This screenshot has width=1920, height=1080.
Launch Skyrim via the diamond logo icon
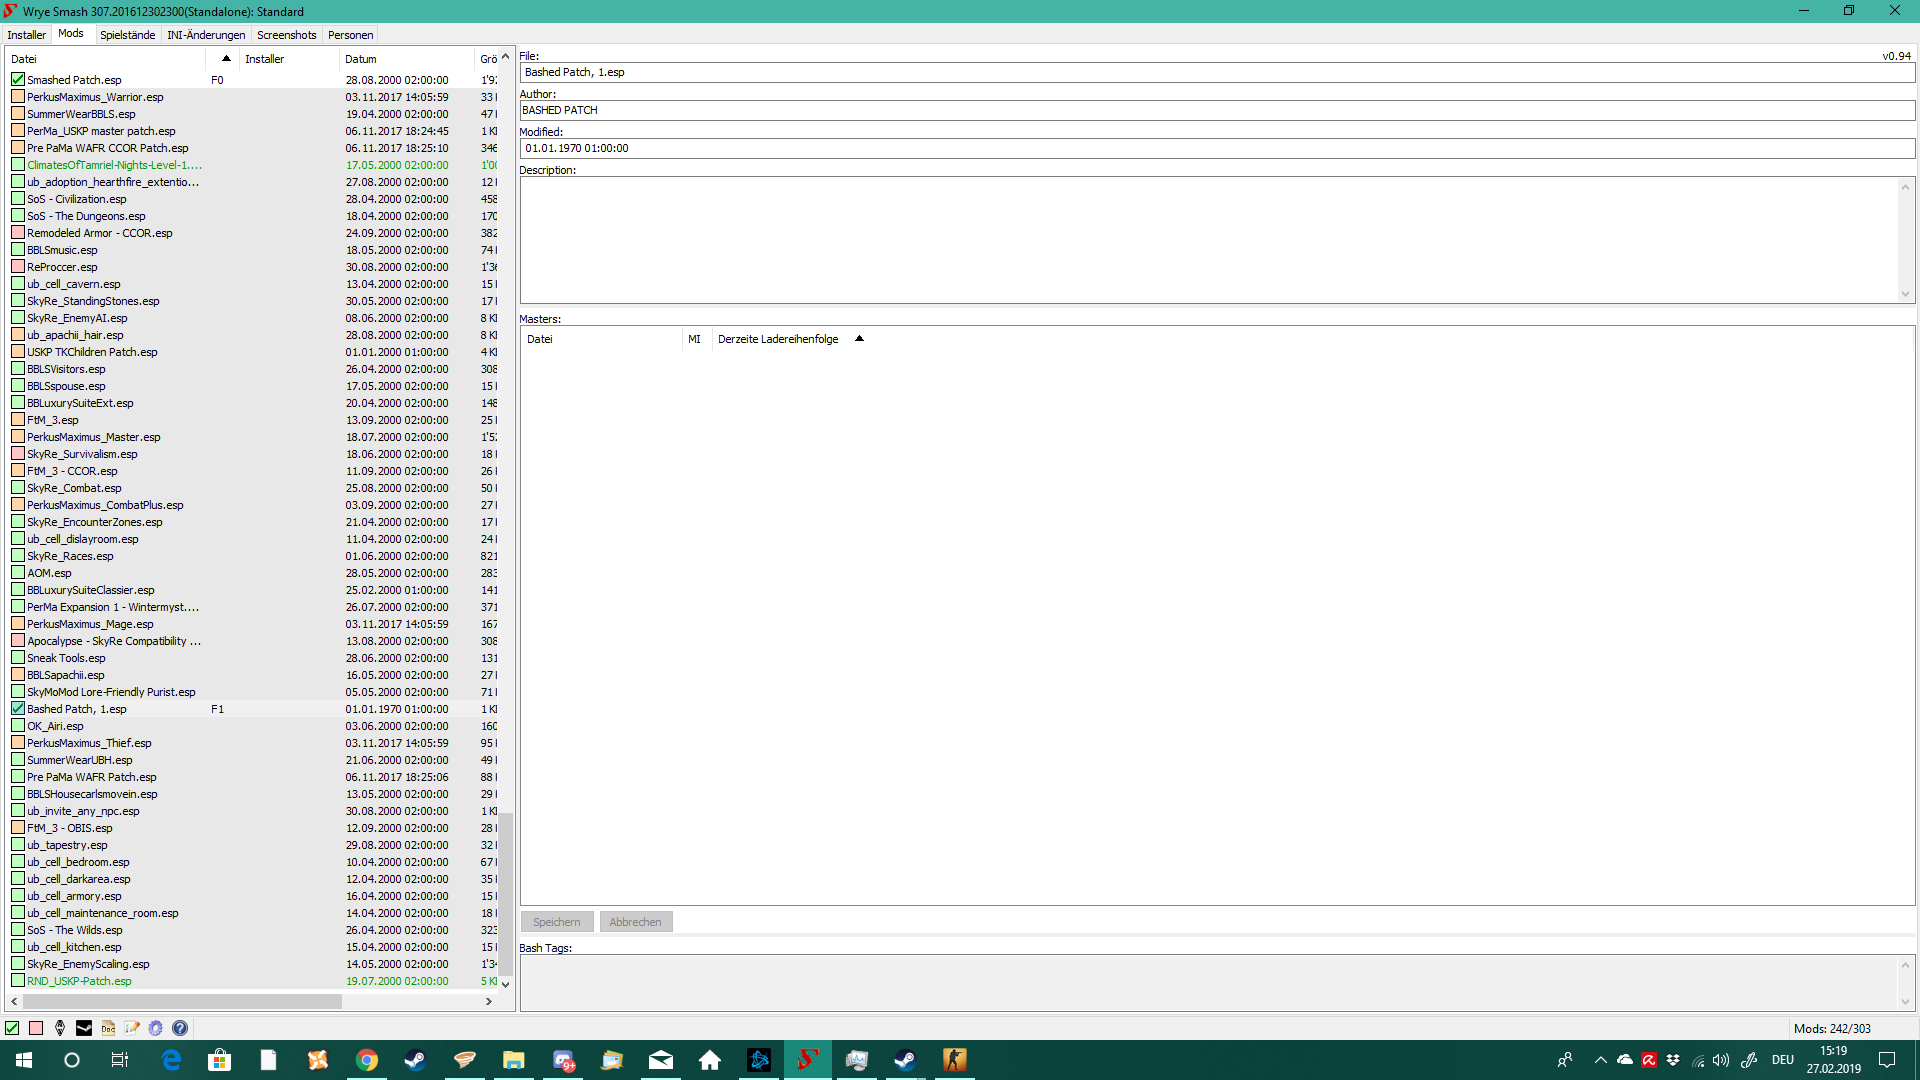point(60,1028)
